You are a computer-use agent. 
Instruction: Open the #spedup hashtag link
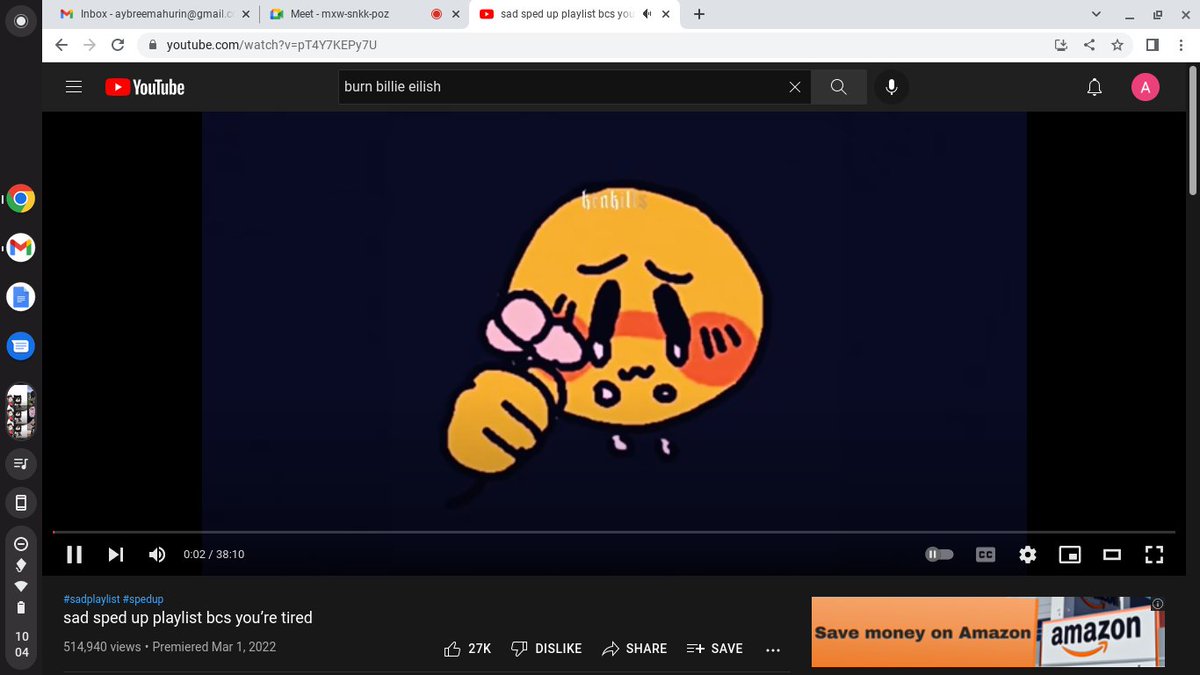pos(143,599)
